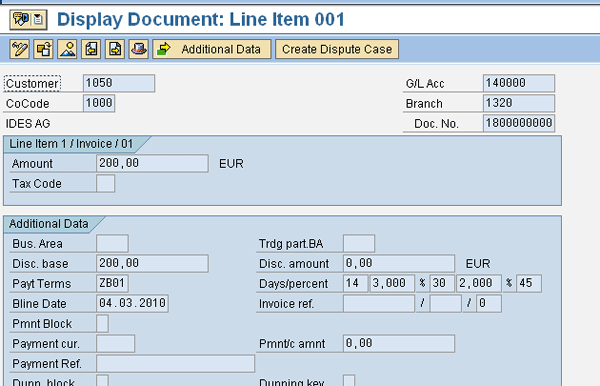Select the Tax Code field

(105, 184)
